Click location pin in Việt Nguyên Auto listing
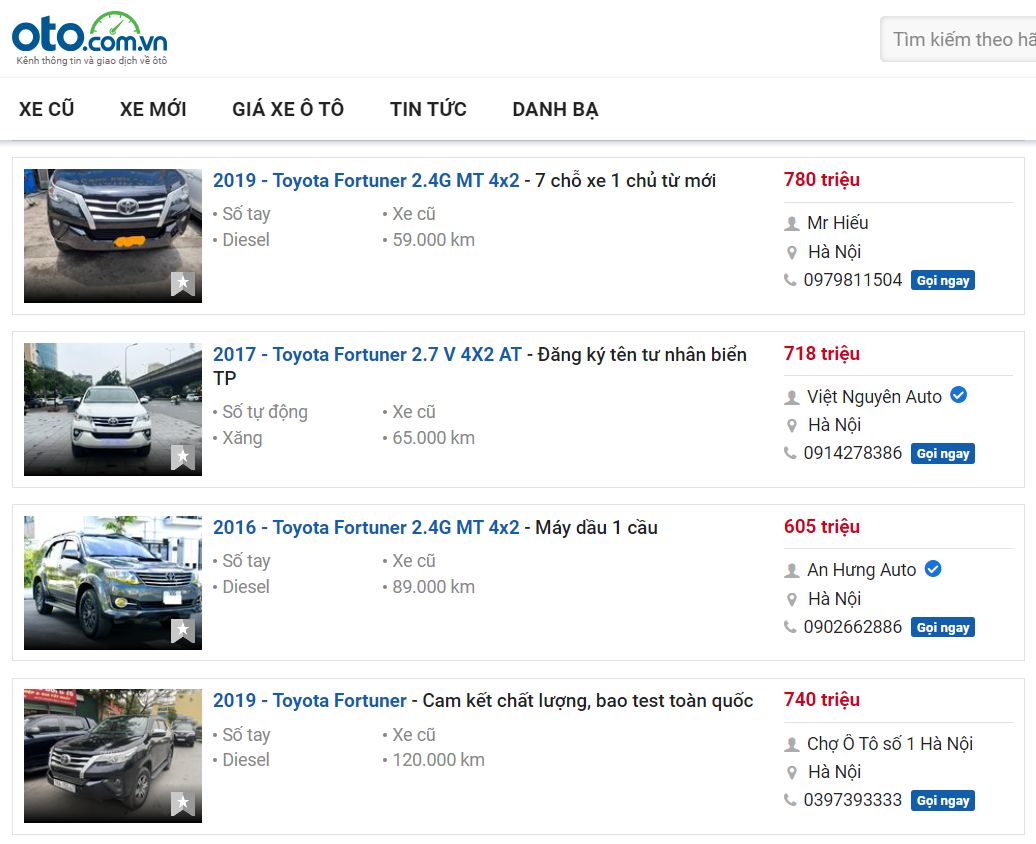Screen dimensions: 1036x844 coord(792,426)
